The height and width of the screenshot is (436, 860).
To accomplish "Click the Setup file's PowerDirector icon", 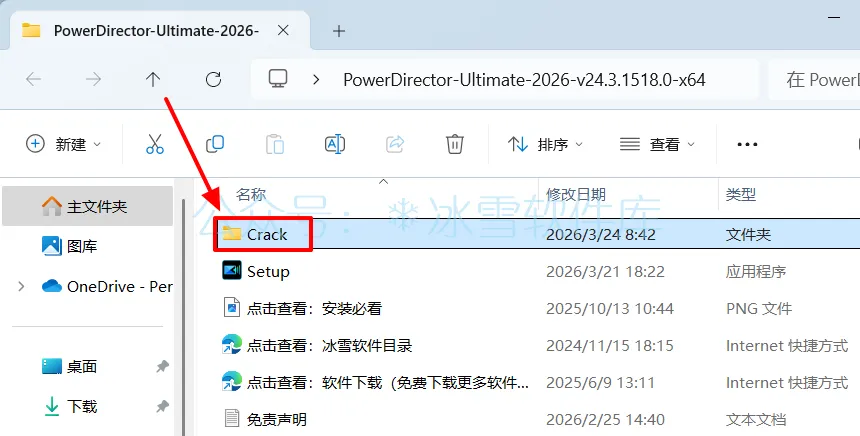I will coord(231,270).
